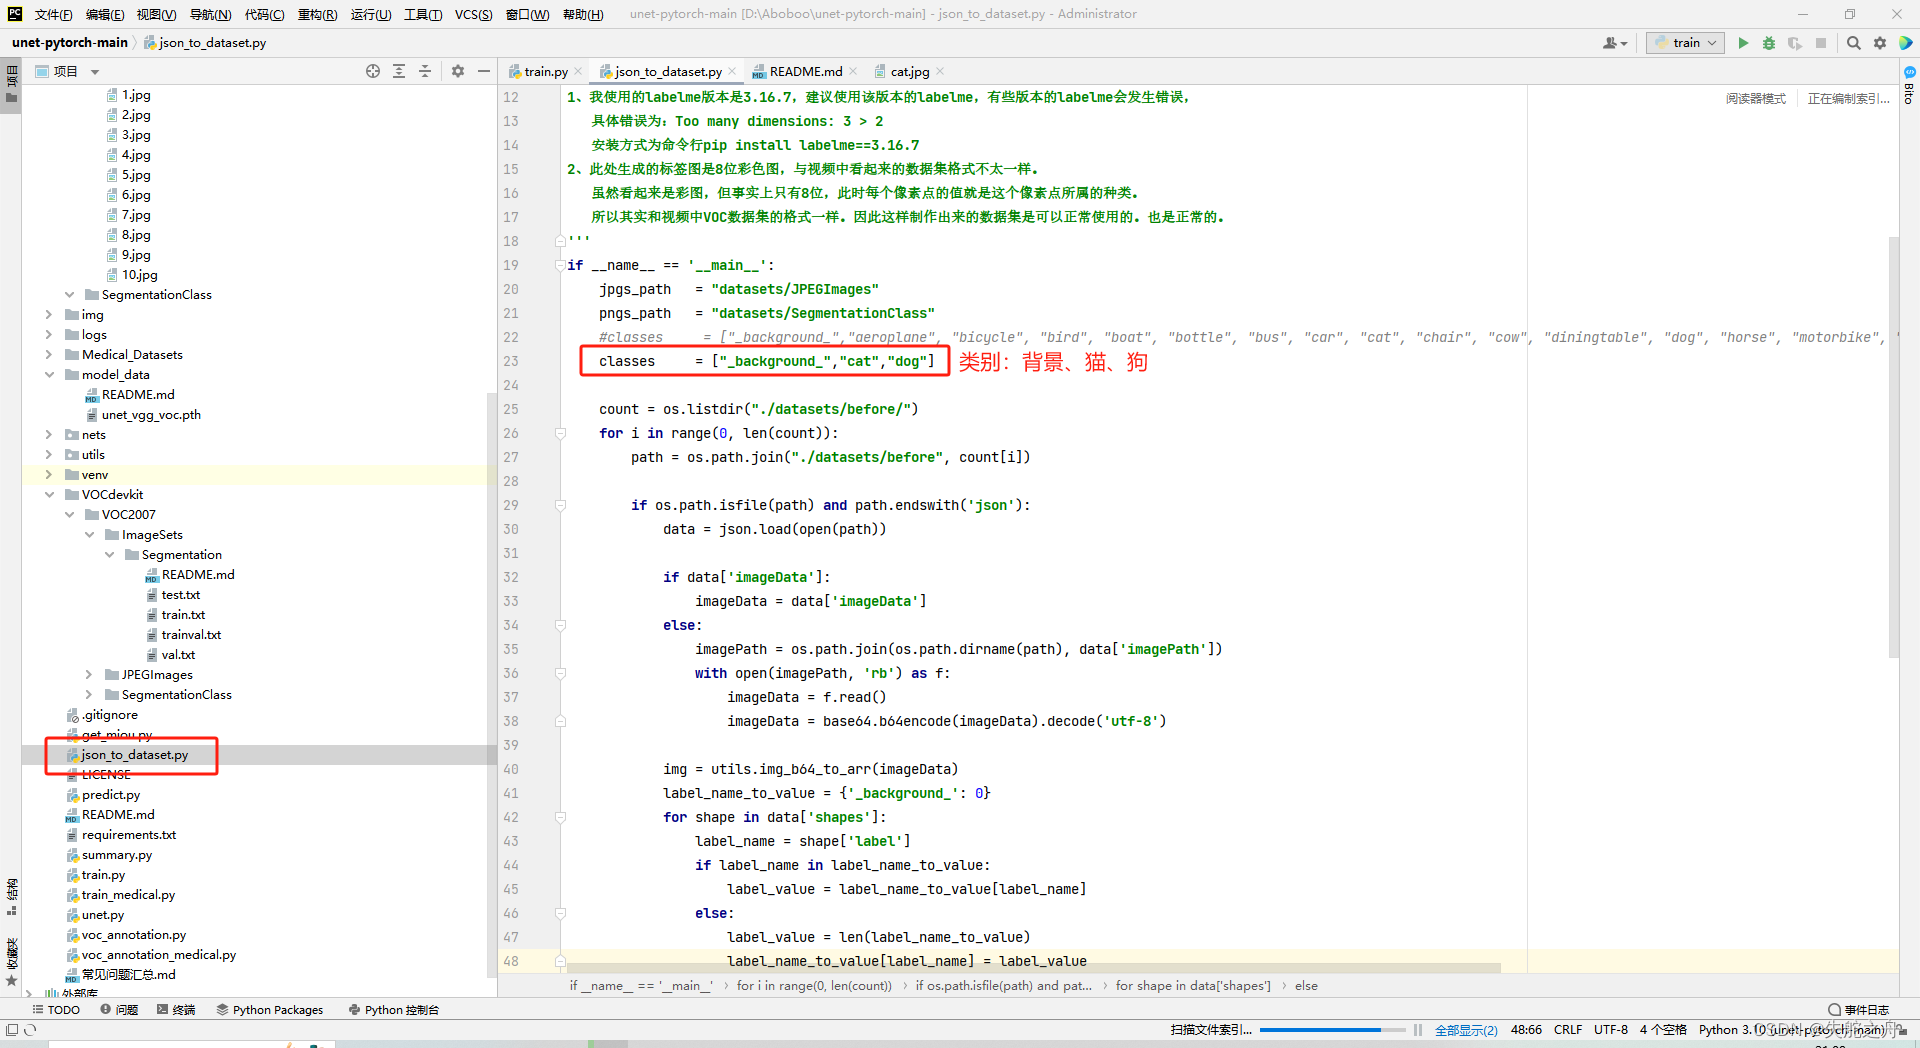Expand the JPEGImages folder under VOC2007
The height and width of the screenshot is (1048, 1920).
(89, 675)
